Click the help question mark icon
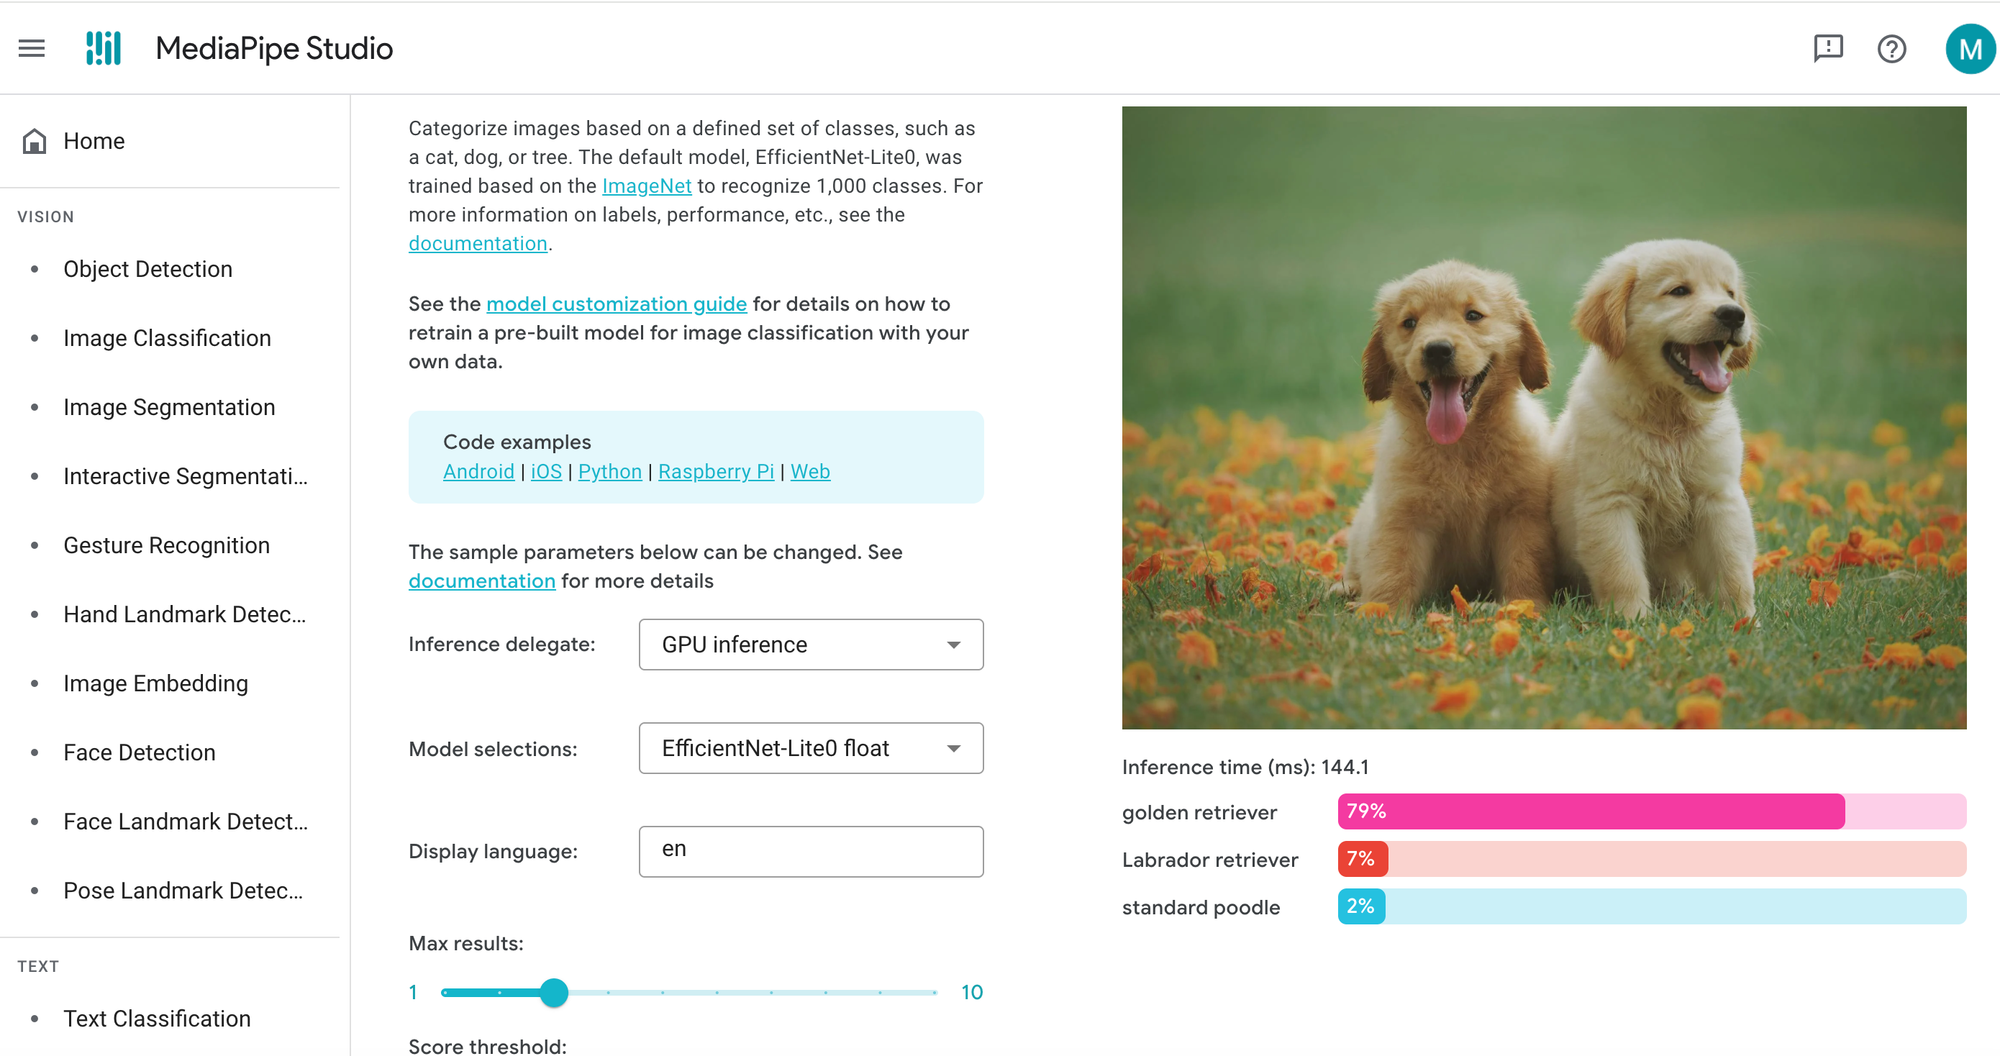This screenshot has width=2000, height=1056. click(x=1891, y=49)
